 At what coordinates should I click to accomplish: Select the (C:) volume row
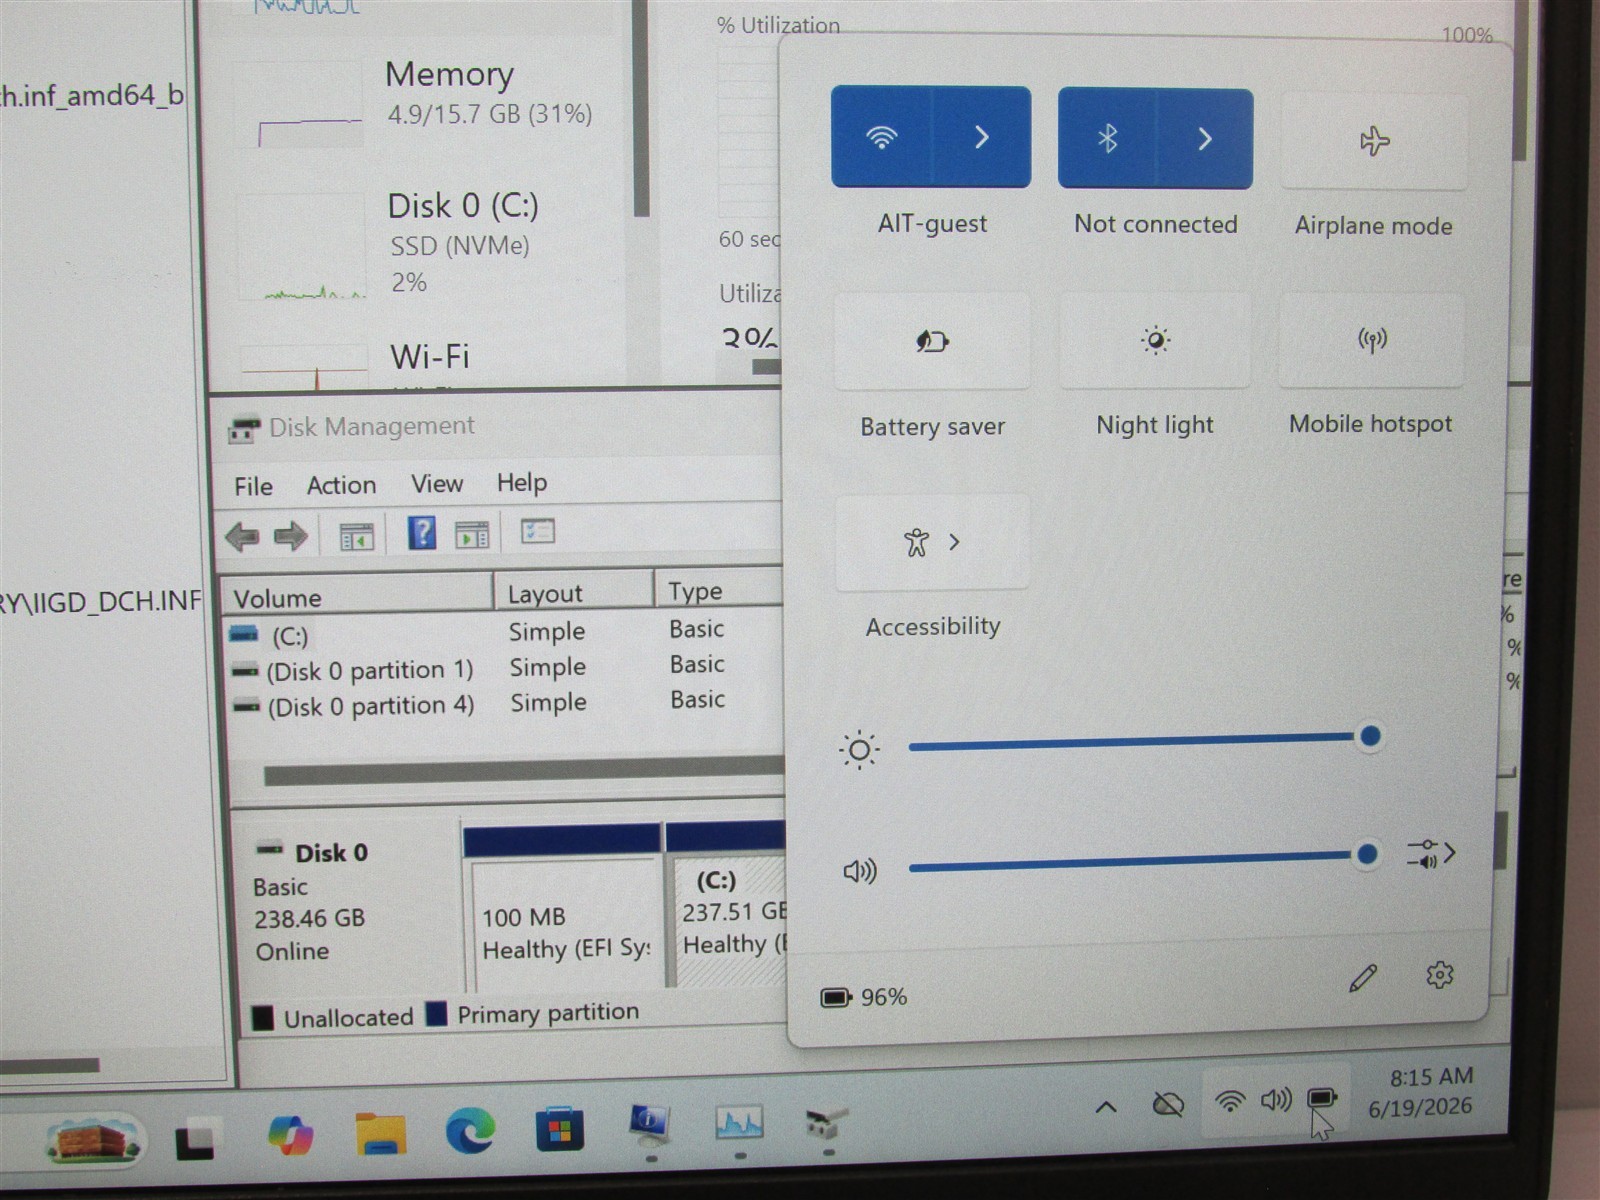pyautogui.click(x=505, y=633)
